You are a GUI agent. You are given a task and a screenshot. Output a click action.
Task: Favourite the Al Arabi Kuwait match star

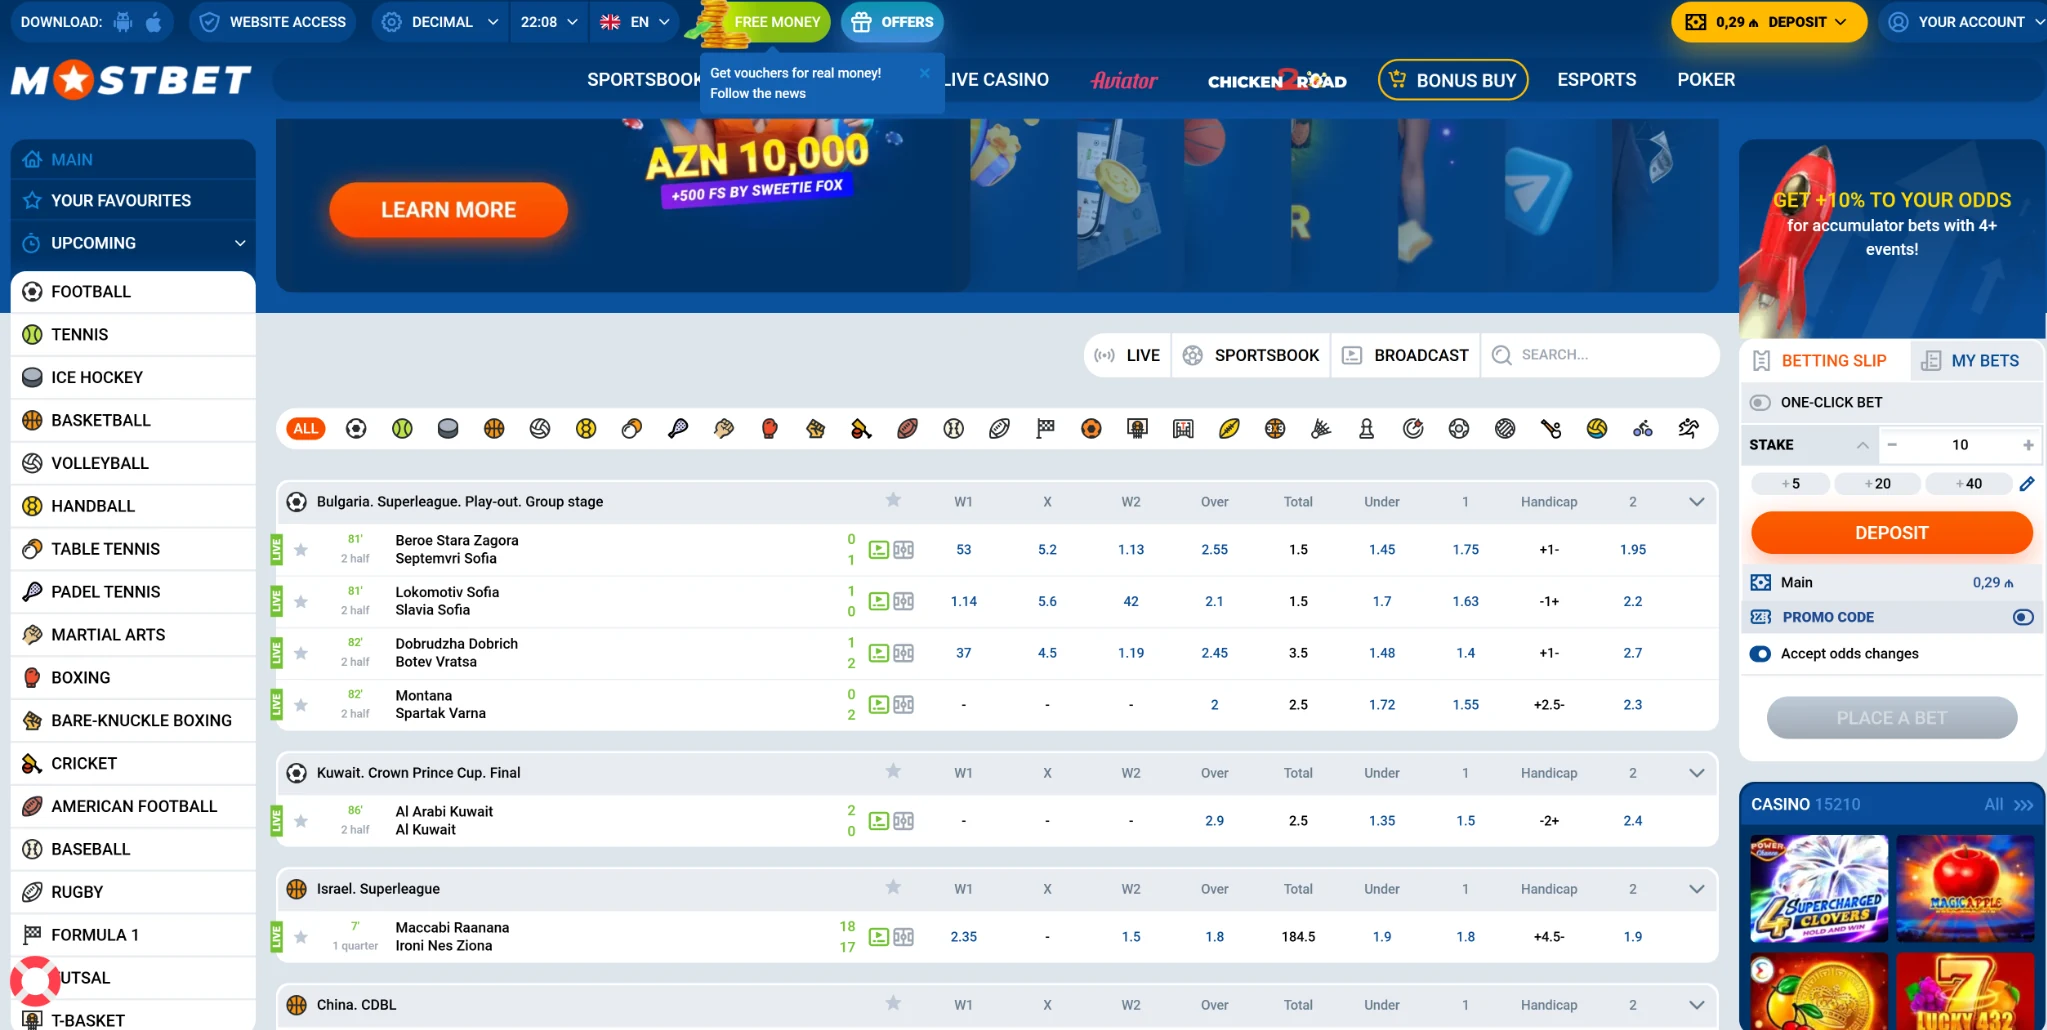pos(301,821)
